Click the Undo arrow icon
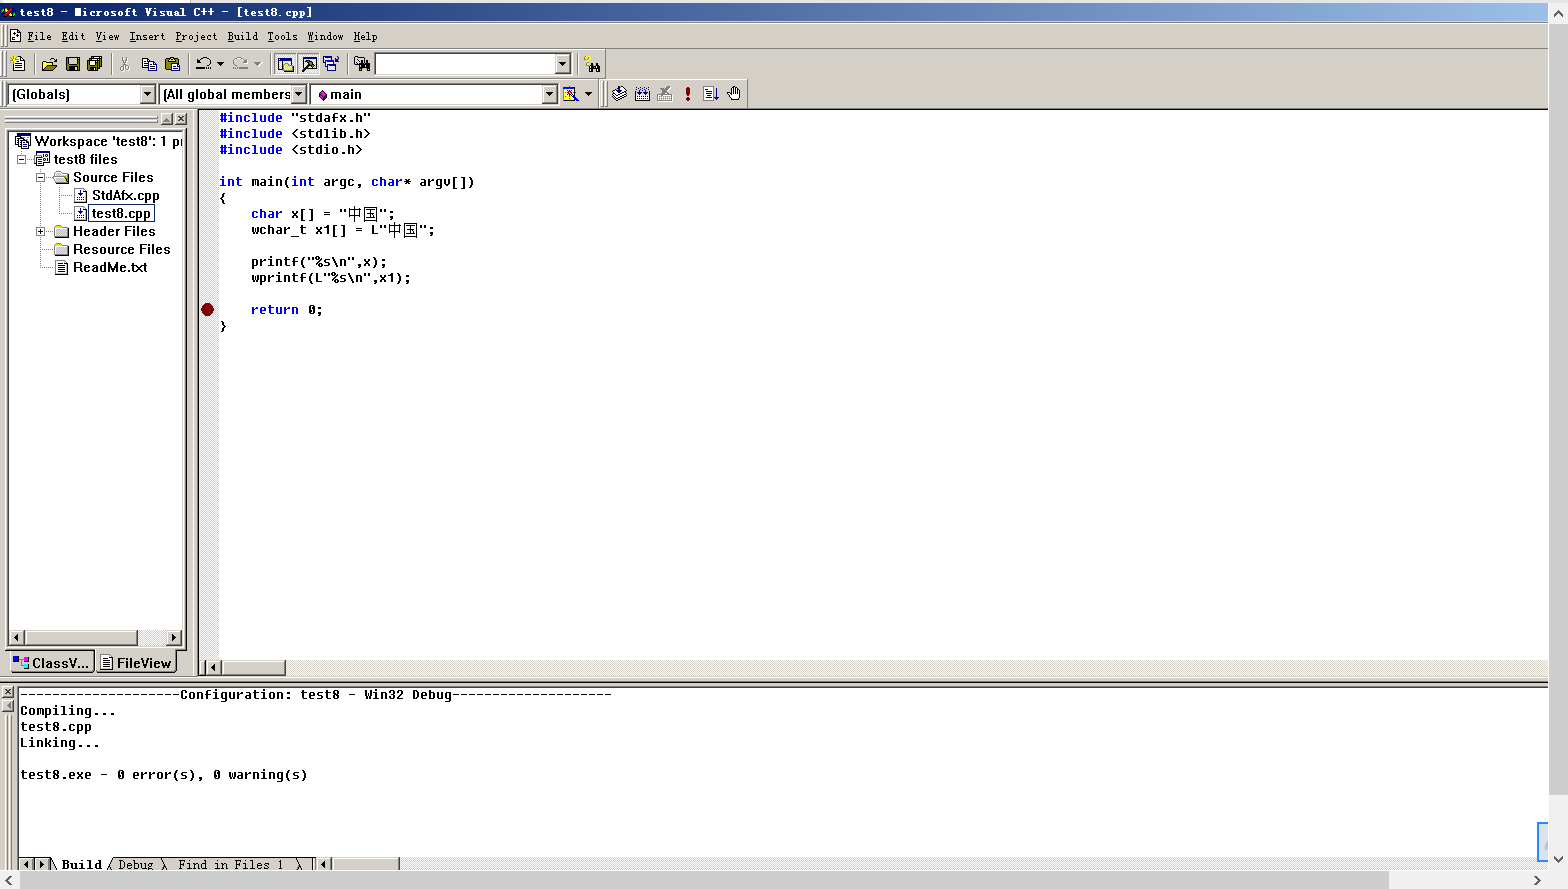This screenshot has height=889, width=1568. [204, 64]
